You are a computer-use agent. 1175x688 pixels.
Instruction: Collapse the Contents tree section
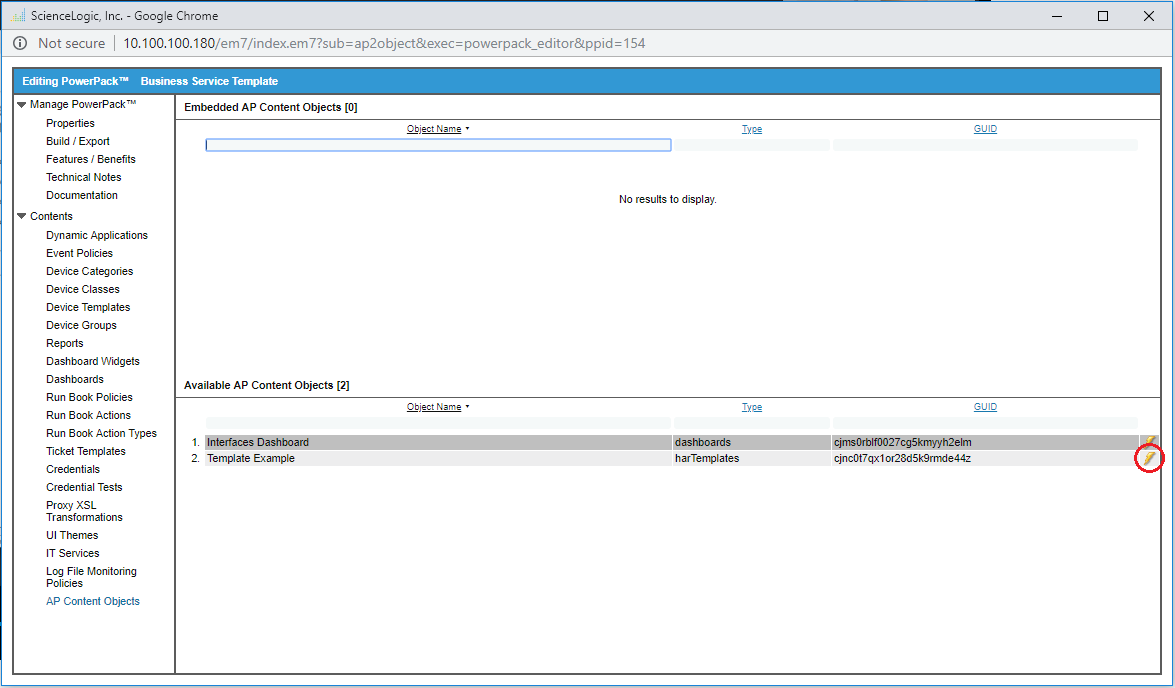(22, 216)
